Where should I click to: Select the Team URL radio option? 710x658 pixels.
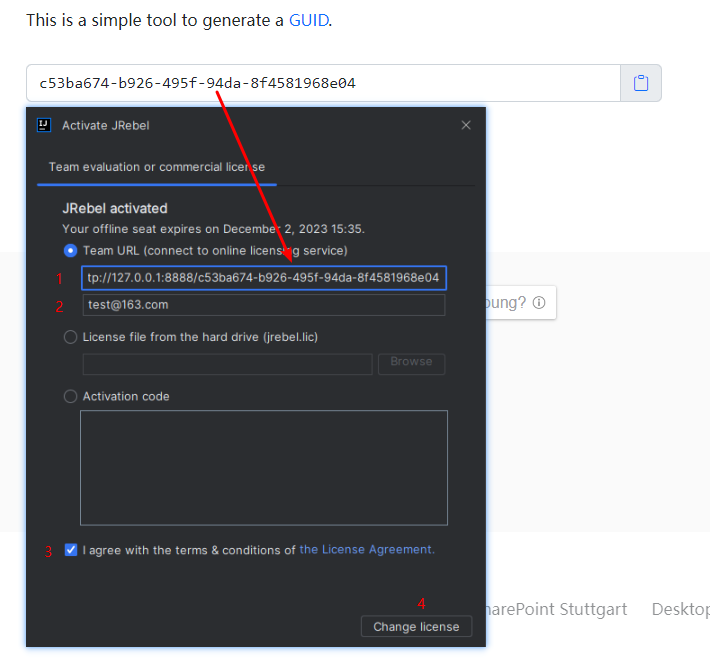(70, 250)
